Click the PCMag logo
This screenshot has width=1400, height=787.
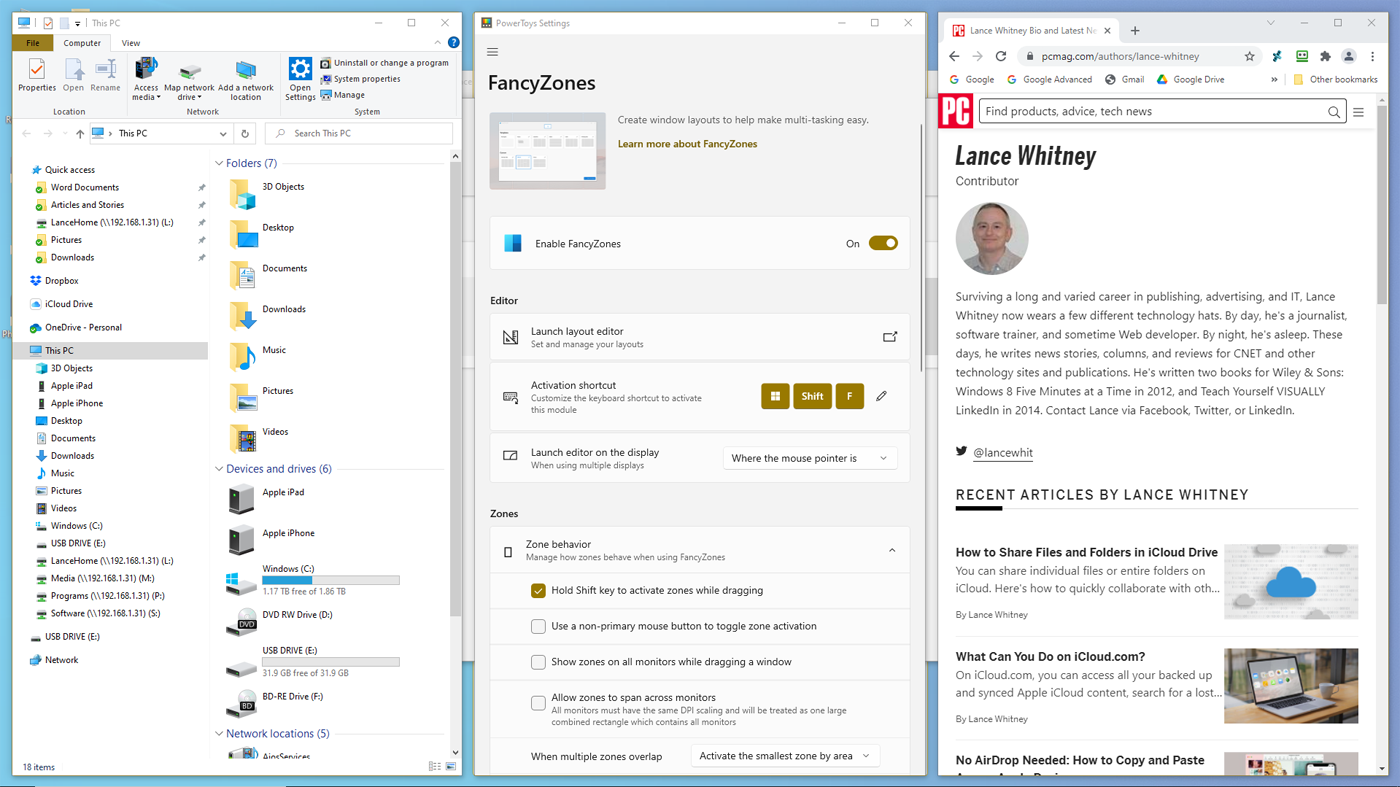955,111
